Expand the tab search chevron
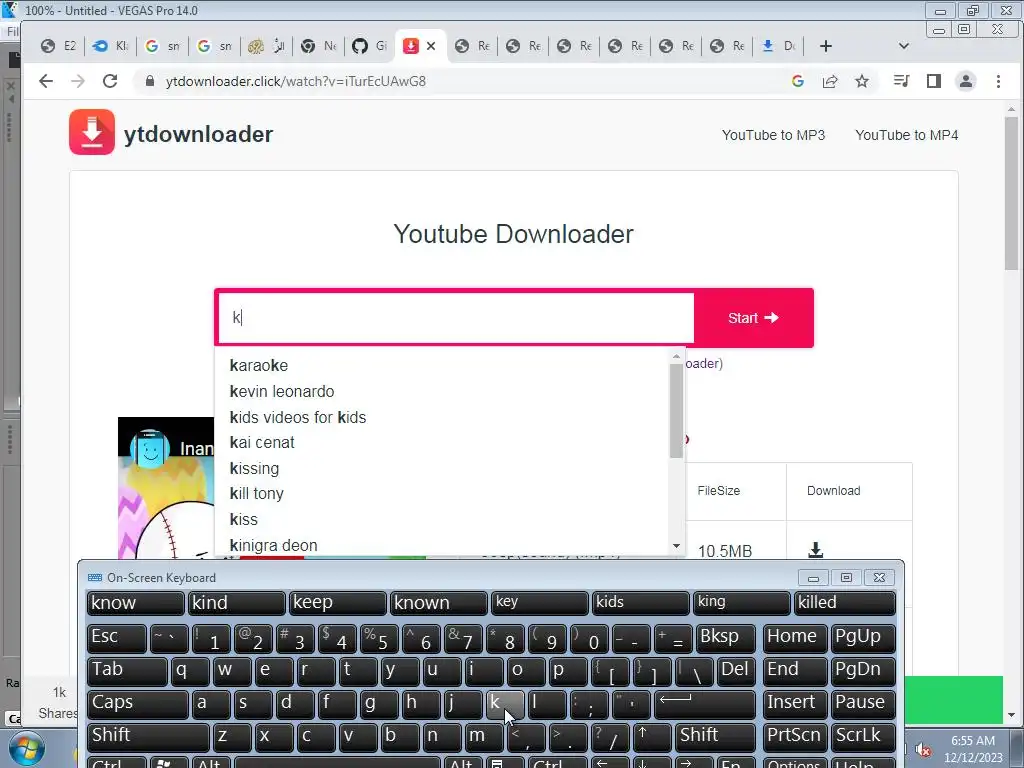Viewport: 1024px width, 768px height. pos(904,46)
